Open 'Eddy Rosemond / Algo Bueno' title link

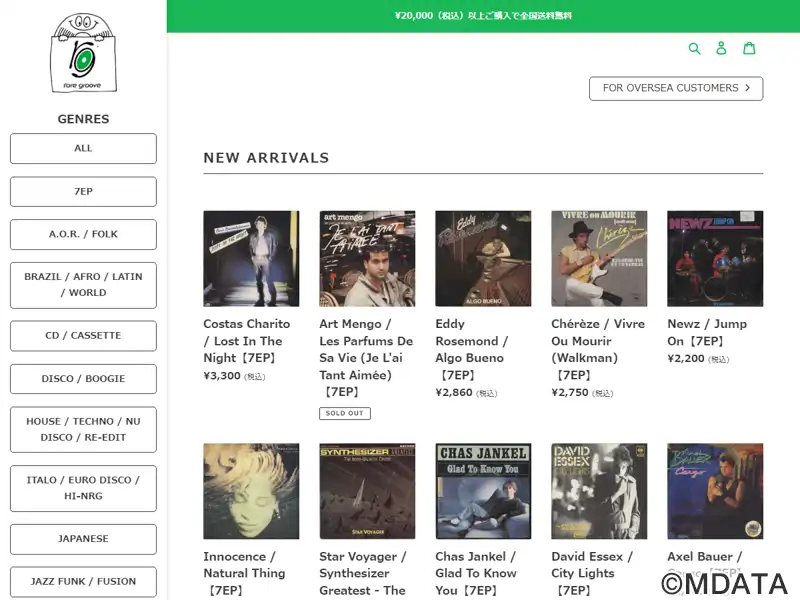point(472,349)
